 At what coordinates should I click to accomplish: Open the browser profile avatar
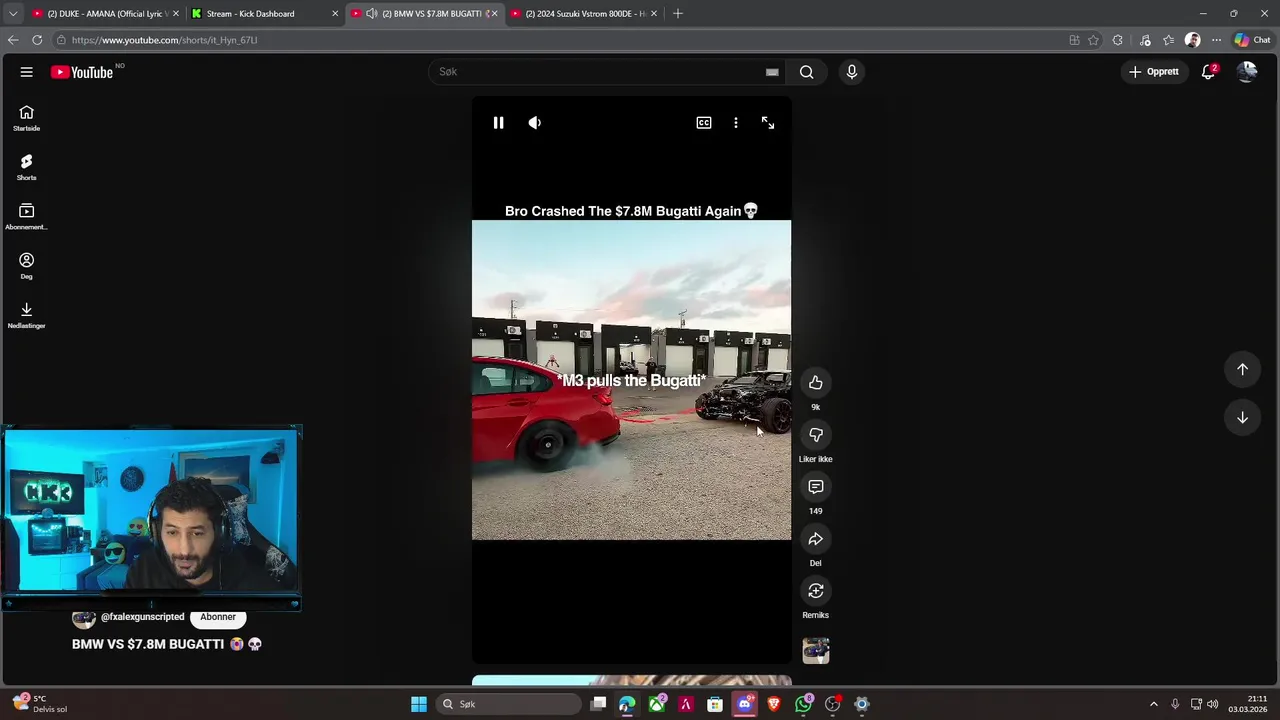pos(1192,40)
